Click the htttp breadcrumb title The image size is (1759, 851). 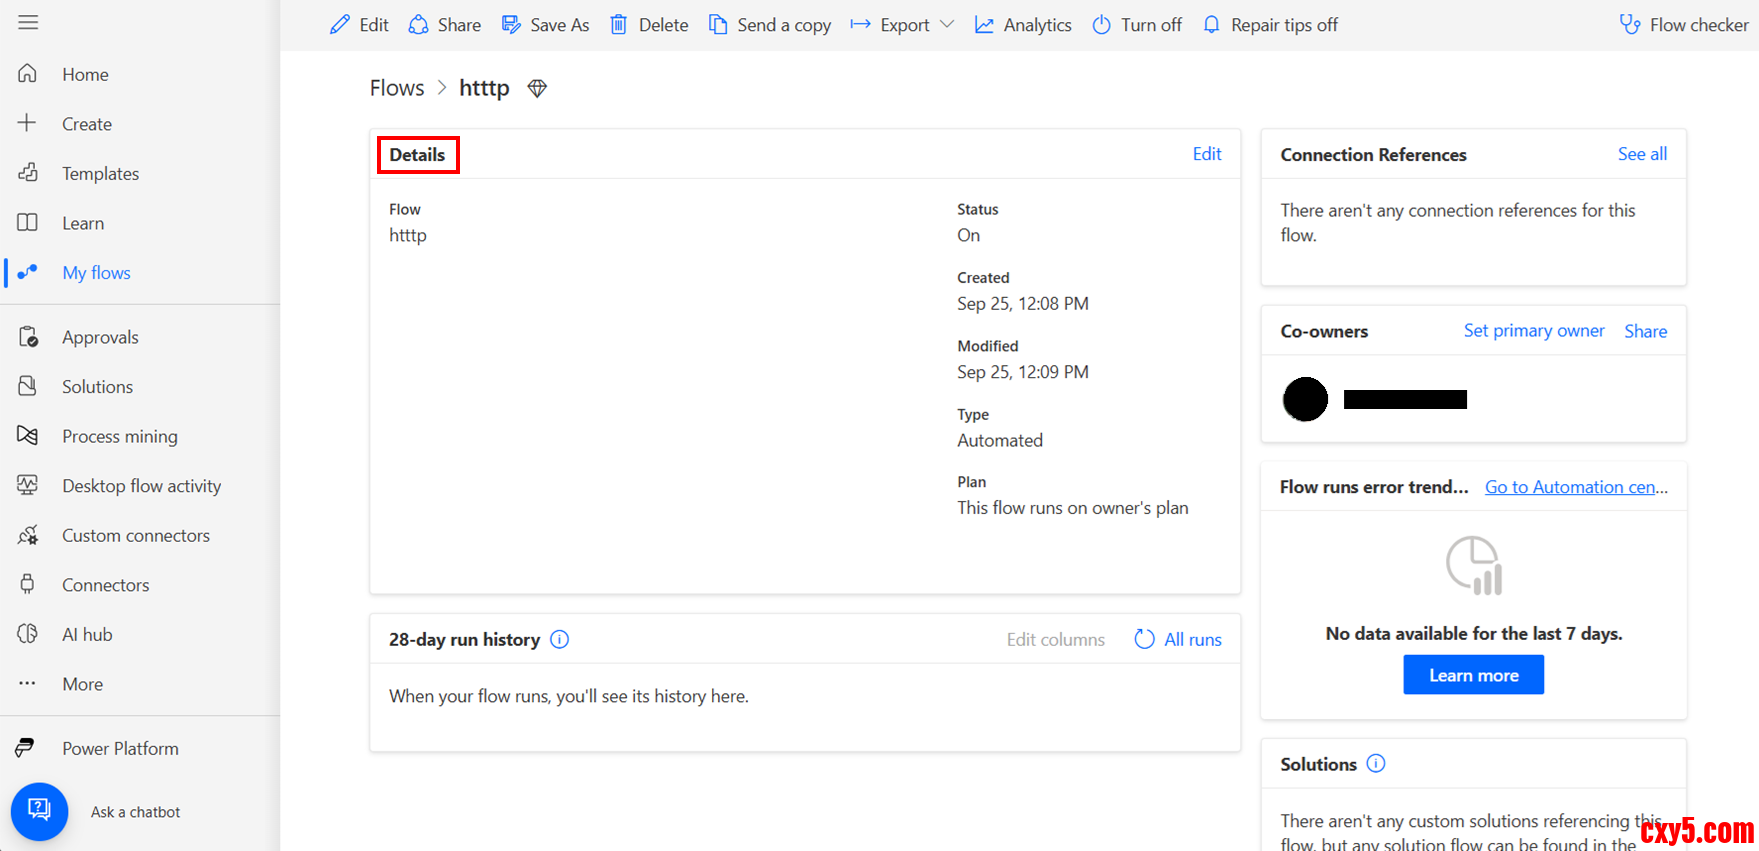(484, 88)
